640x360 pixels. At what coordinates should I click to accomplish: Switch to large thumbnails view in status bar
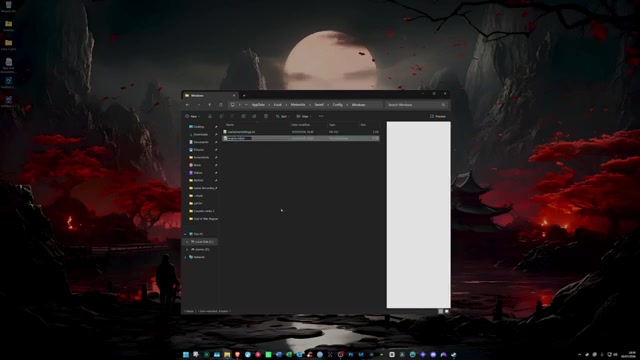[447, 311]
